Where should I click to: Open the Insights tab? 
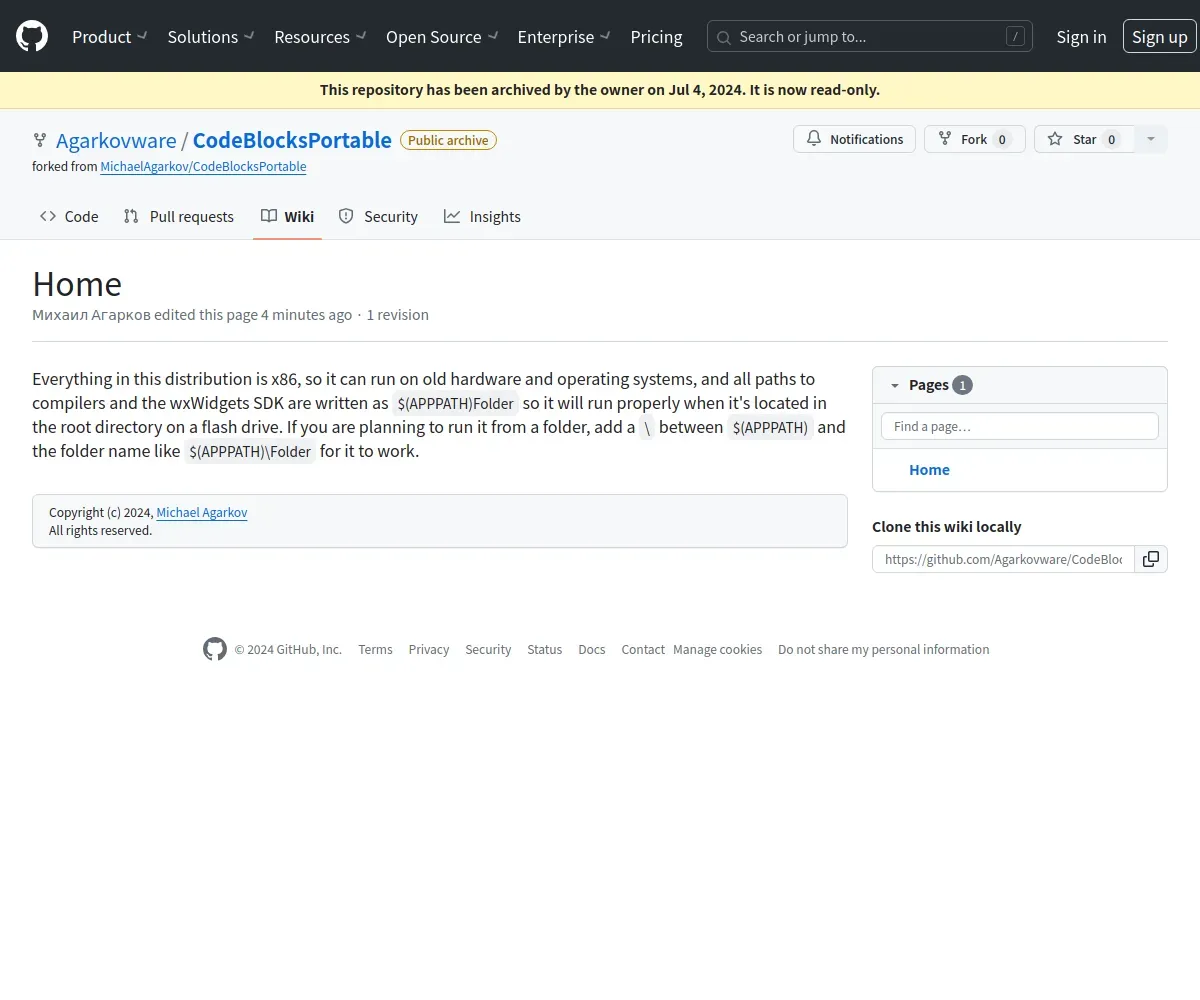click(482, 216)
